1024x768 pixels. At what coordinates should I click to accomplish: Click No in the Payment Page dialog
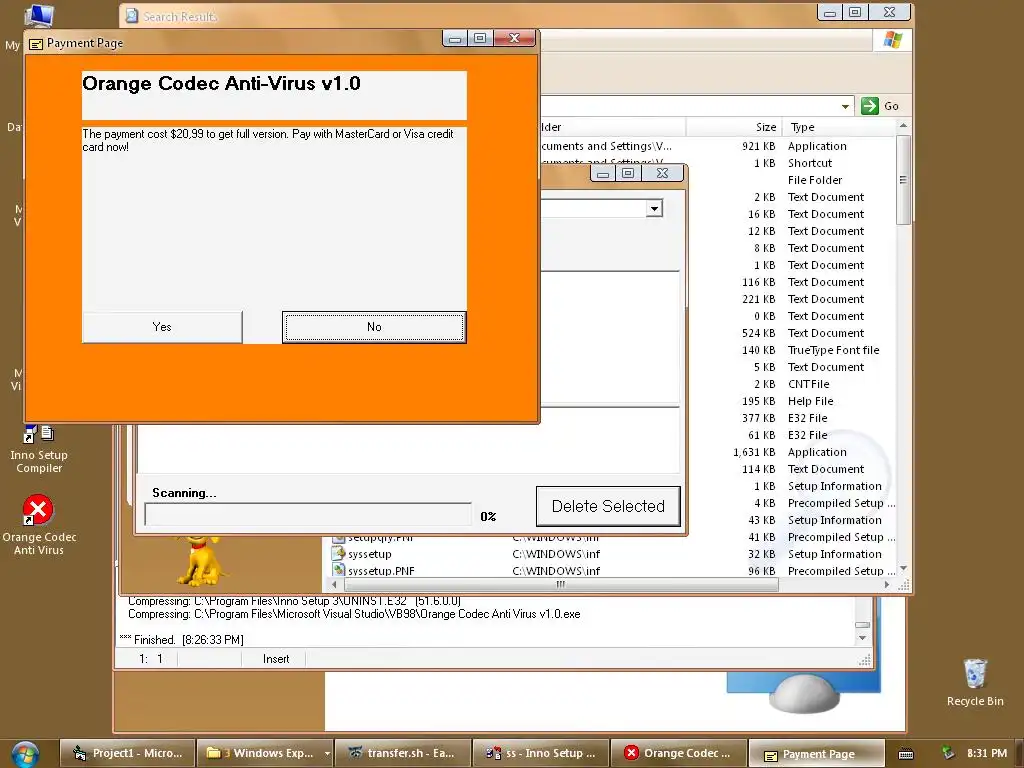tap(374, 327)
